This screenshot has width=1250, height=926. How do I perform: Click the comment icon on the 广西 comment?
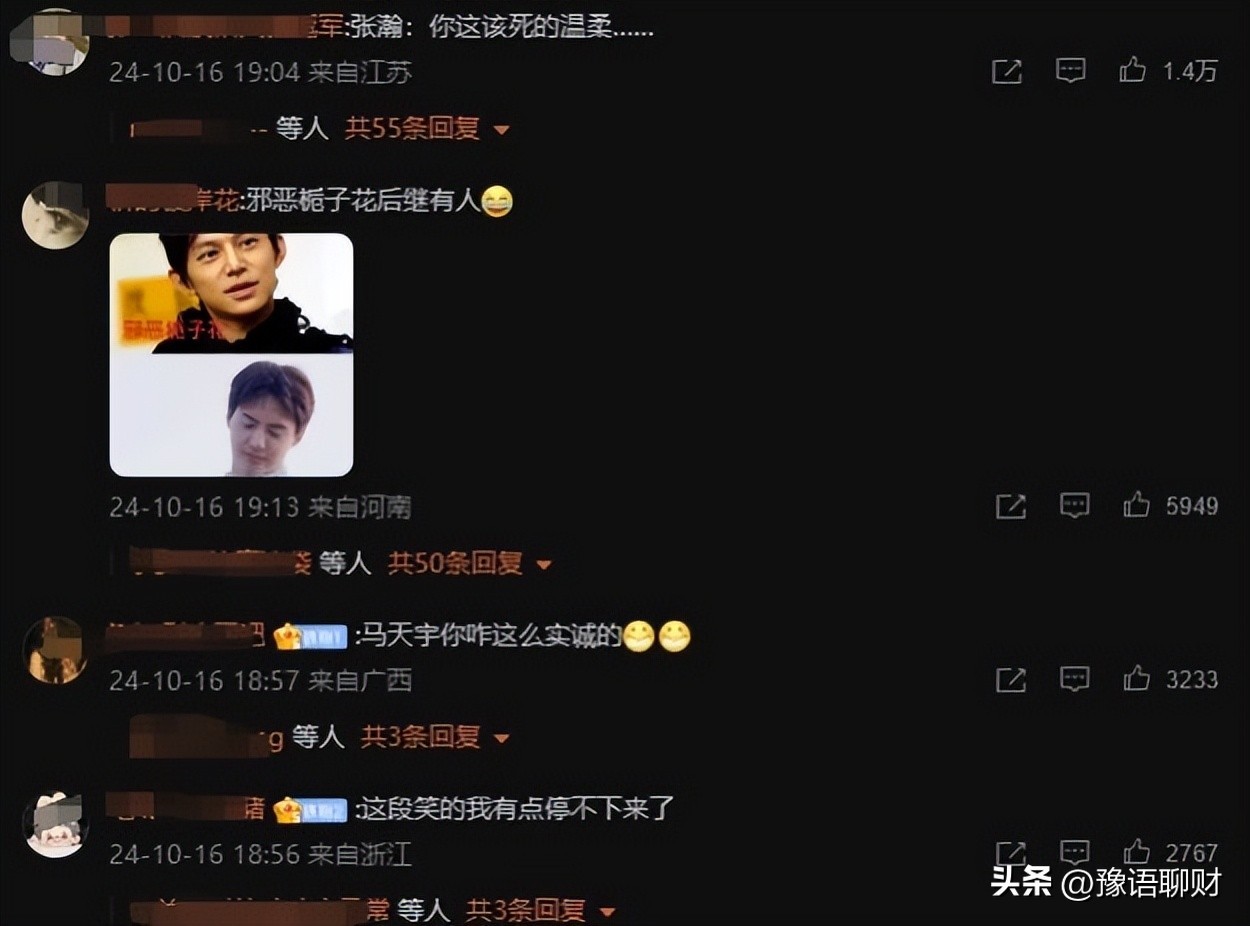(x=1075, y=679)
